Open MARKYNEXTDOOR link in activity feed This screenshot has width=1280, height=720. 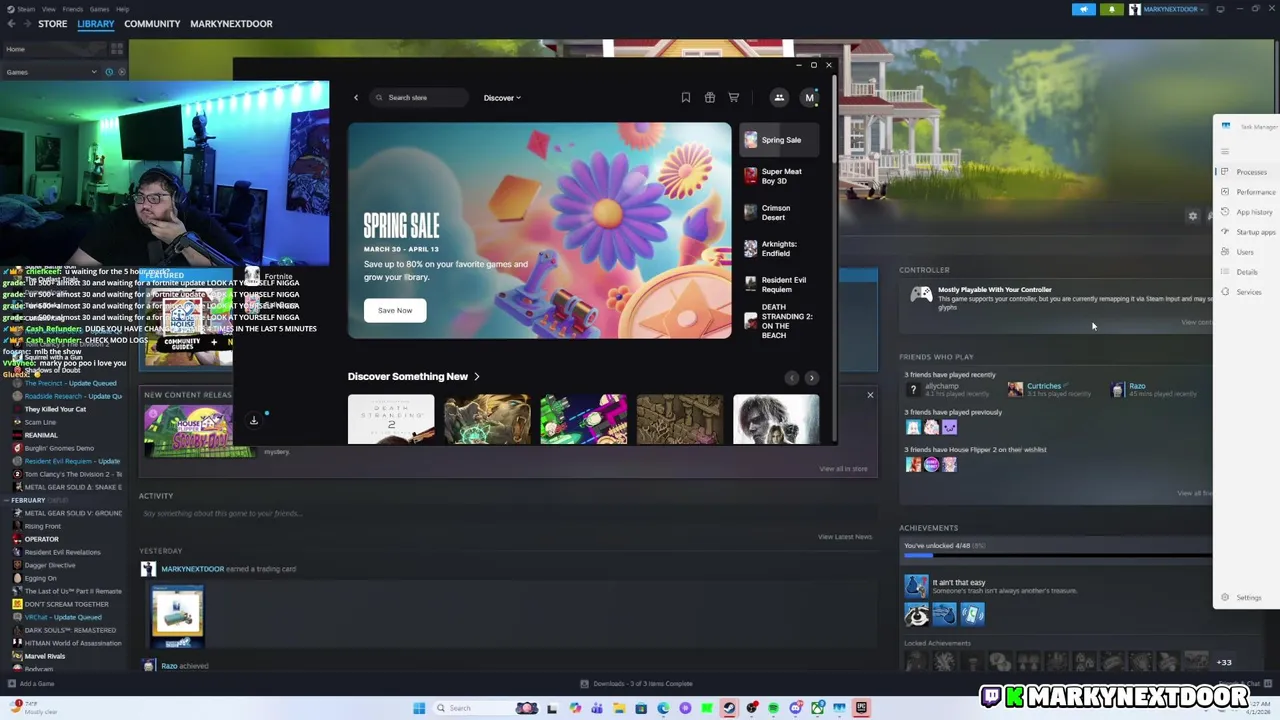pos(193,569)
